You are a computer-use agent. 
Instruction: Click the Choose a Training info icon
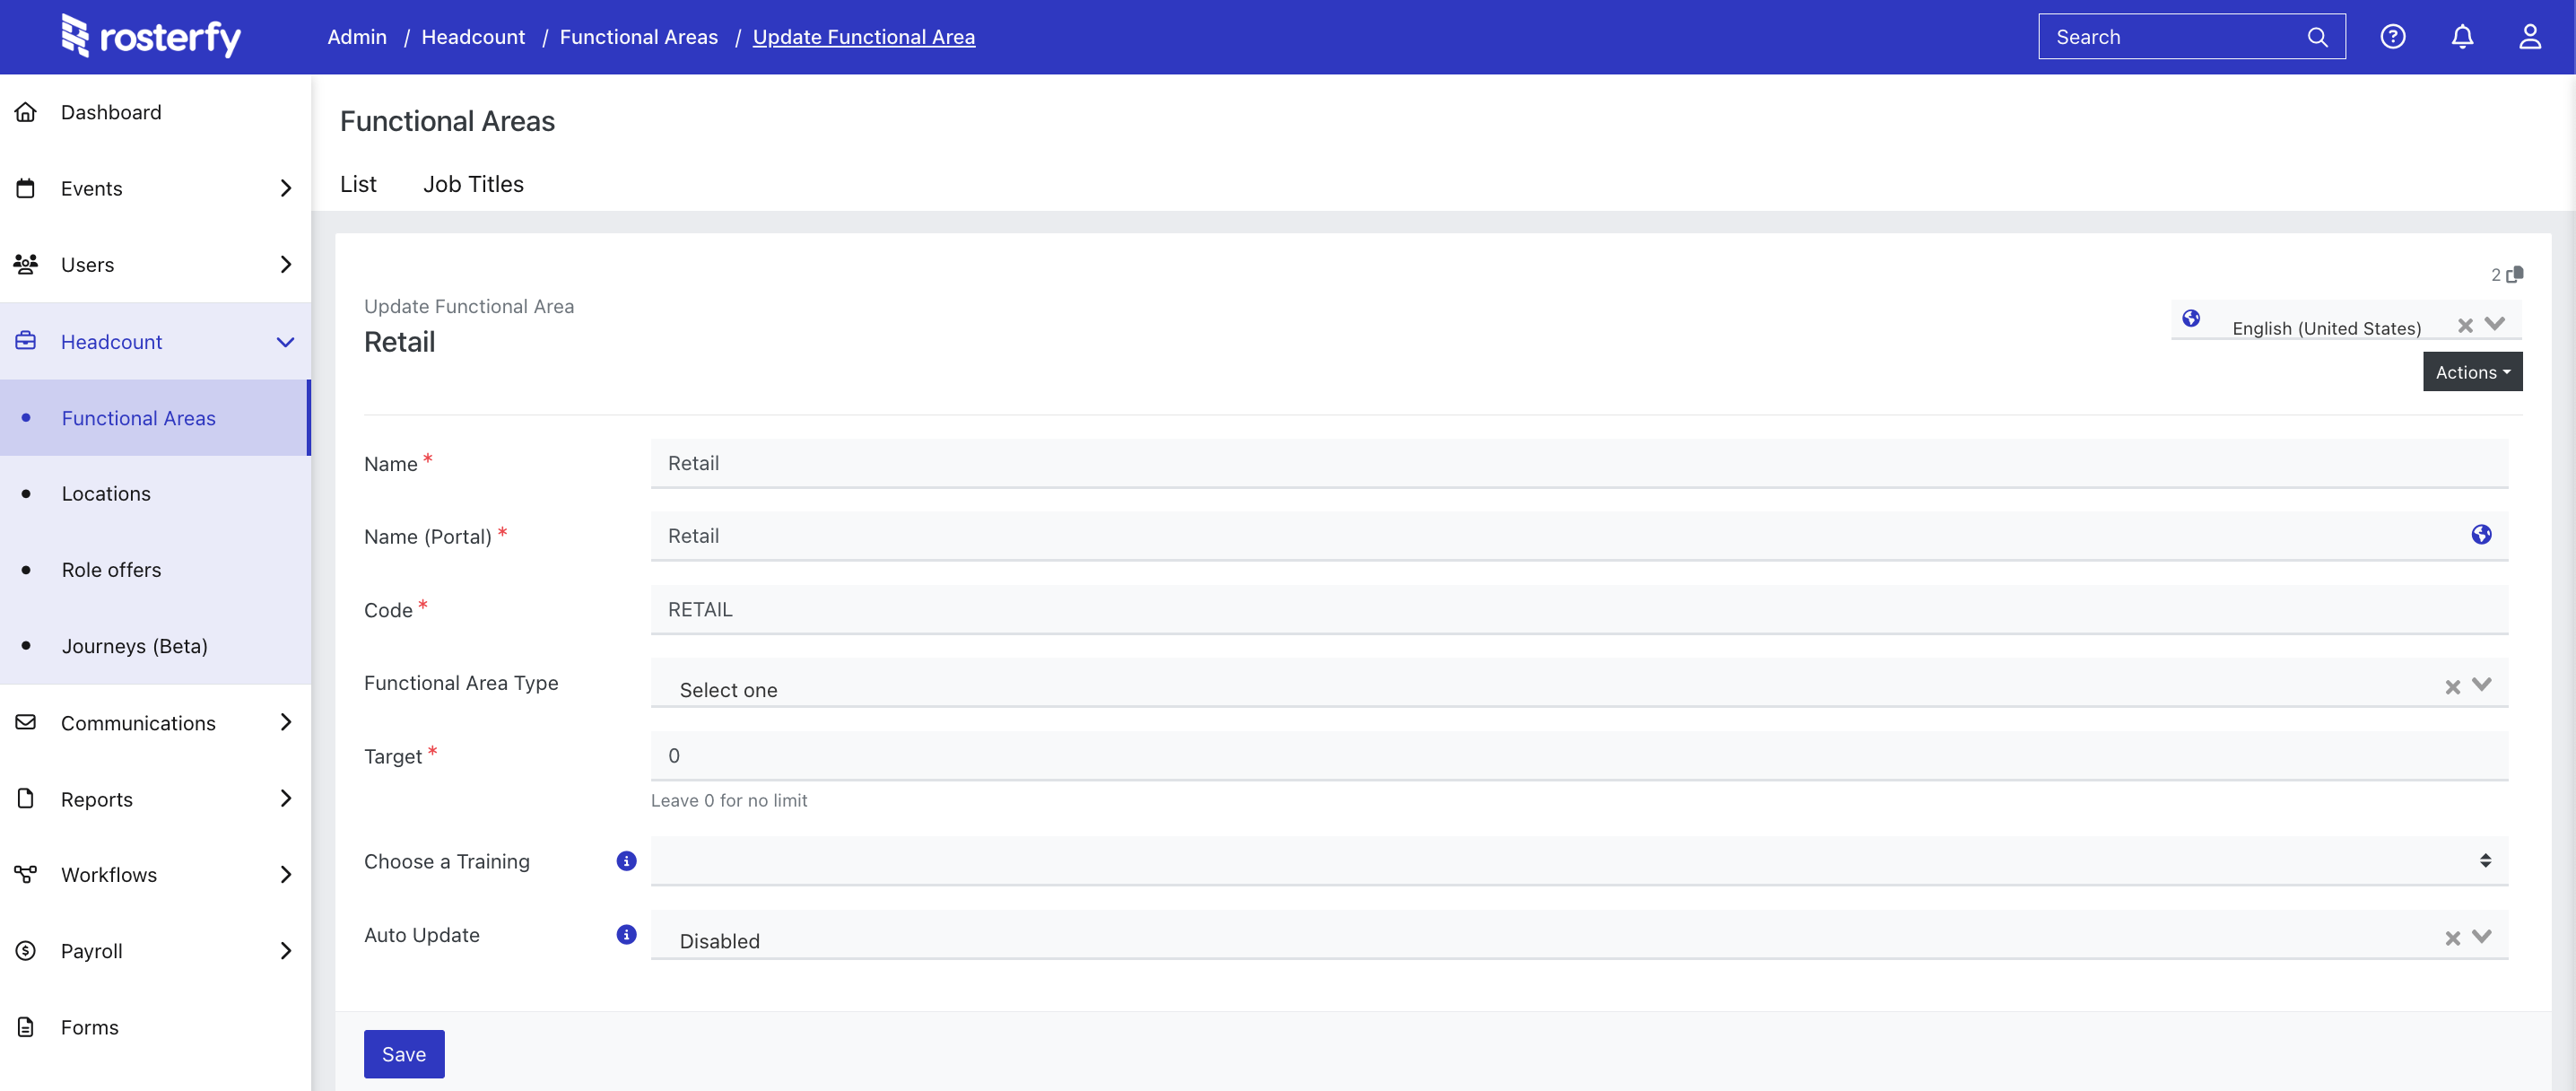626,861
